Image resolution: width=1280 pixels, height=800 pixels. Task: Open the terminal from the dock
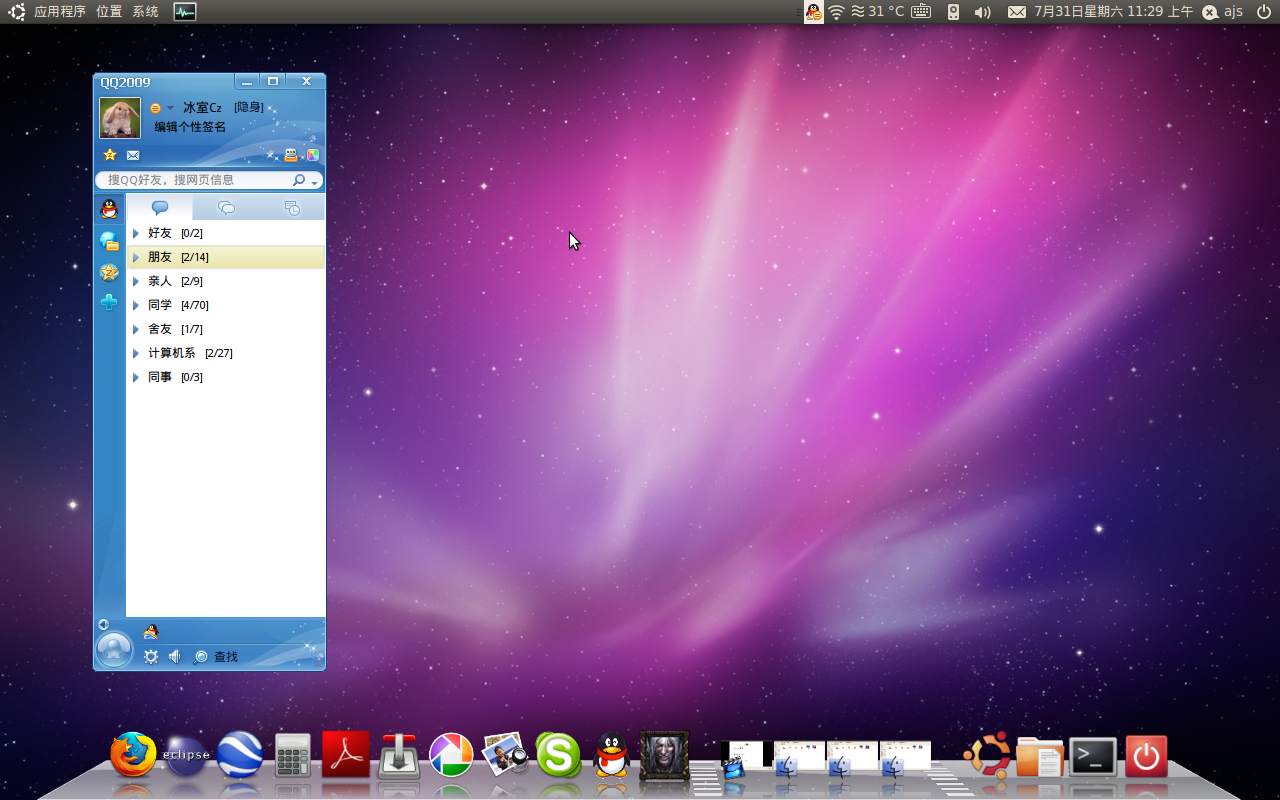[1093, 757]
